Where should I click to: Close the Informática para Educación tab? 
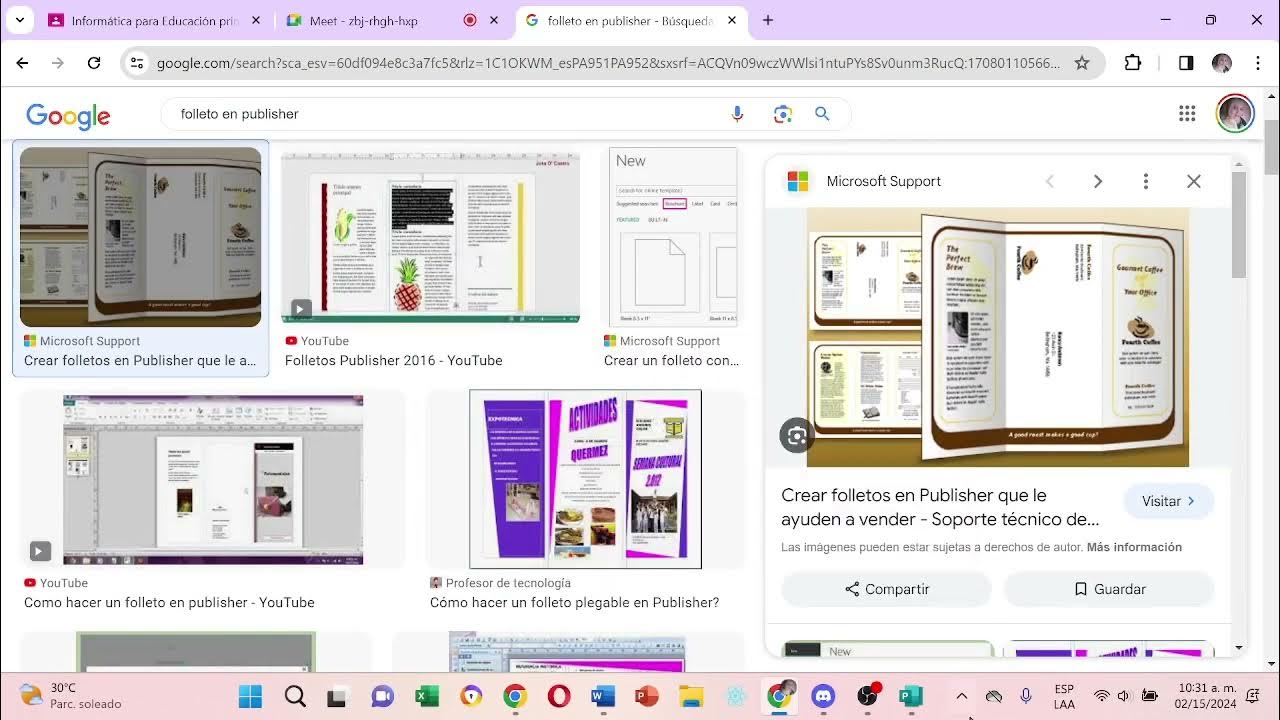click(256, 20)
